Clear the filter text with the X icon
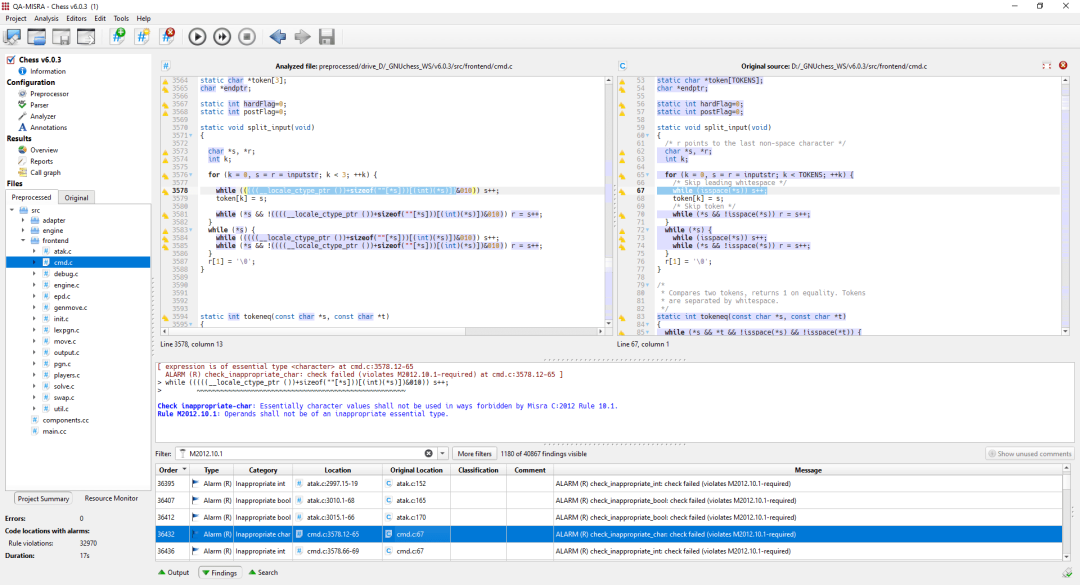This screenshot has width=1080, height=585. [x=429, y=453]
